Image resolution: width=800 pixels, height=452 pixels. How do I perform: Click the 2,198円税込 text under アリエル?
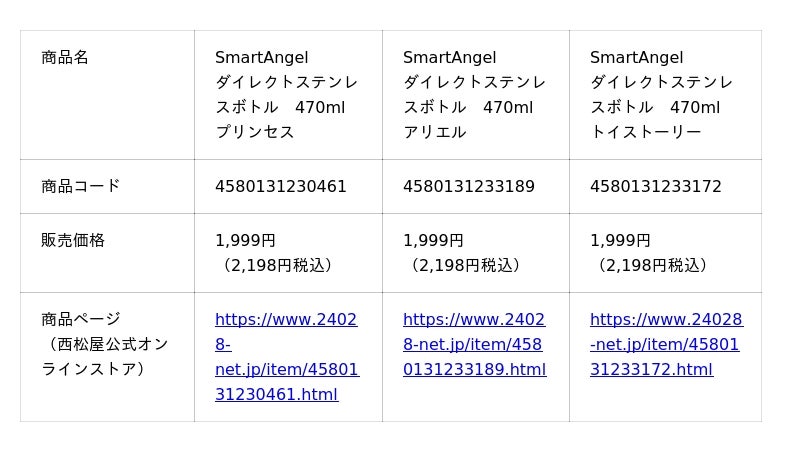(464, 265)
